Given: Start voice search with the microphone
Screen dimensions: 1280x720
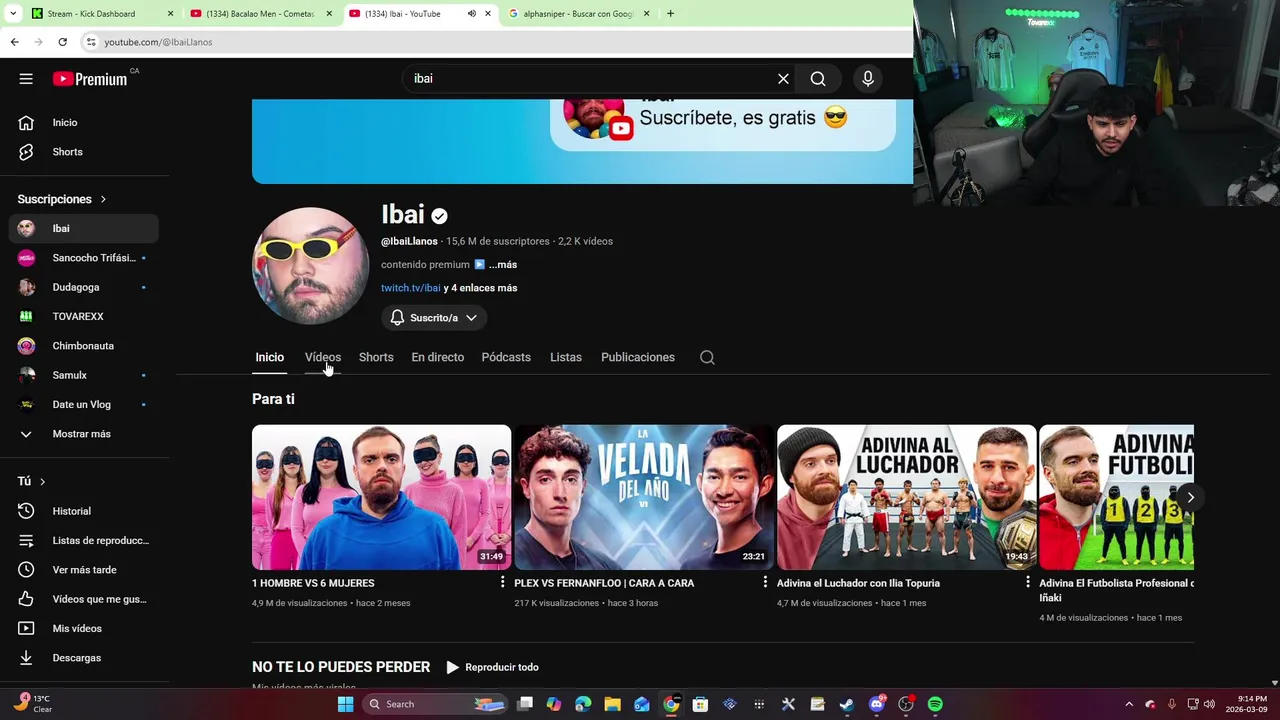Looking at the screenshot, I should pos(868,79).
